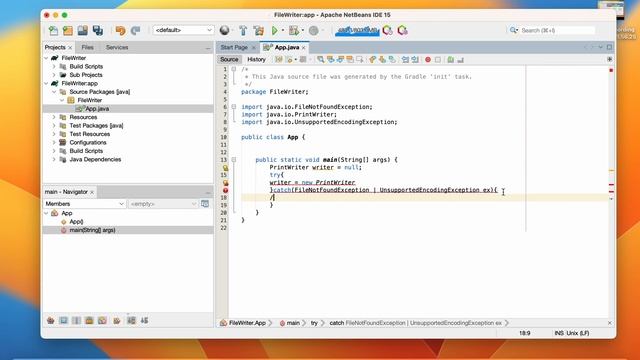Image resolution: width=640 pixels, height=360 pixels.
Task: Click inside the Search field
Action: point(557,30)
